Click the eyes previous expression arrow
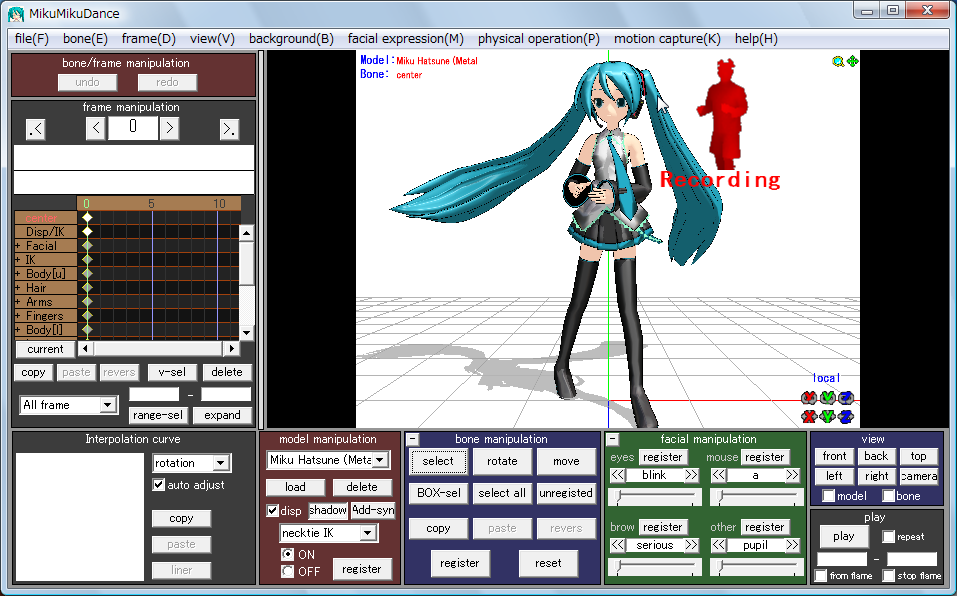957x596 pixels. (617, 475)
